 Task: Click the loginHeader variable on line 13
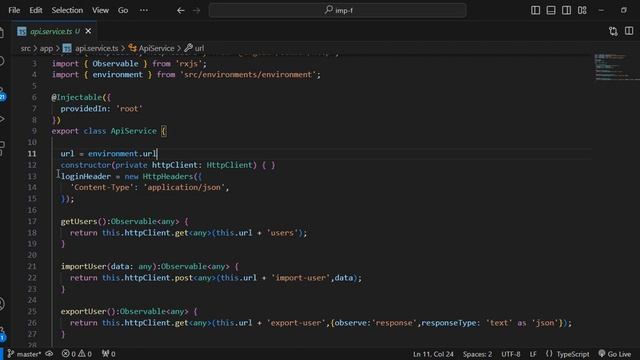click(86, 176)
